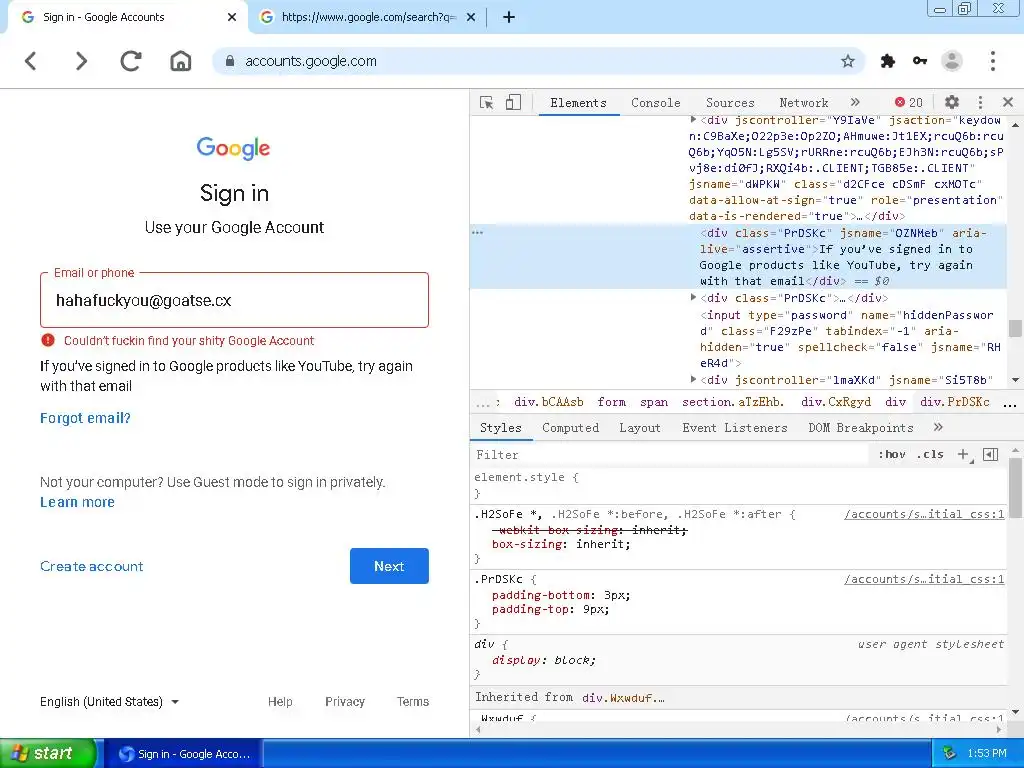1024x768 pixels.
Task: Click the red error count 20
Action: click(909, 103)
